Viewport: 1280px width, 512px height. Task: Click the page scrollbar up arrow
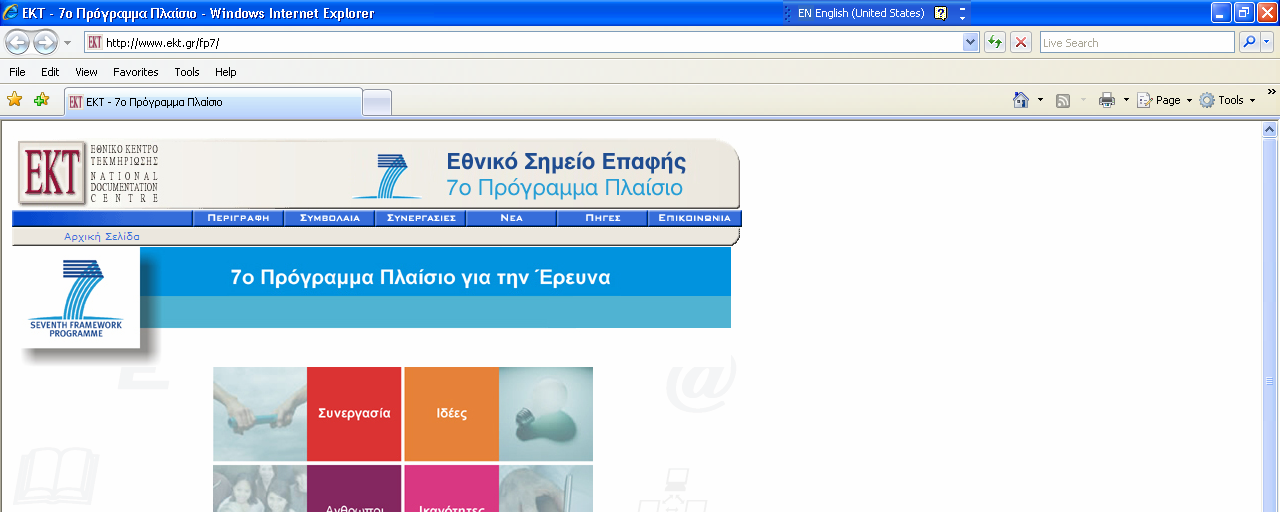1270,129
